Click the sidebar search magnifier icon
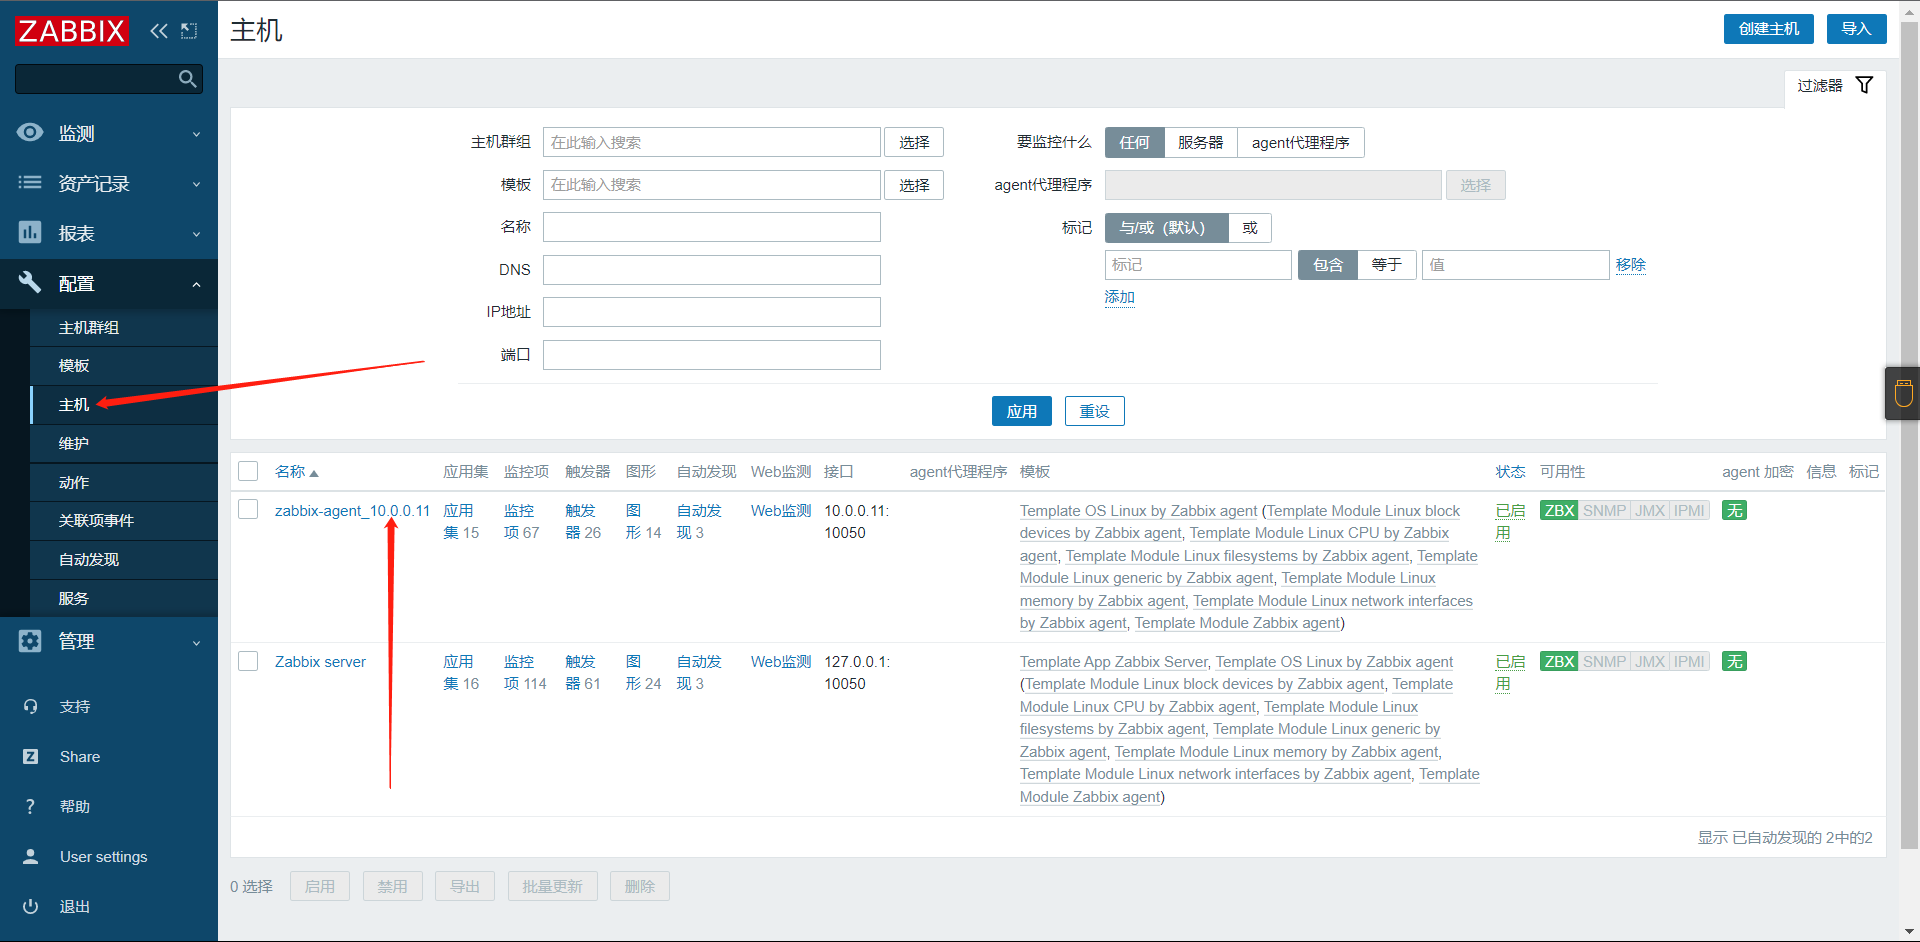The width and height of the screenshot is (1920, 942). tap(187, 79)
